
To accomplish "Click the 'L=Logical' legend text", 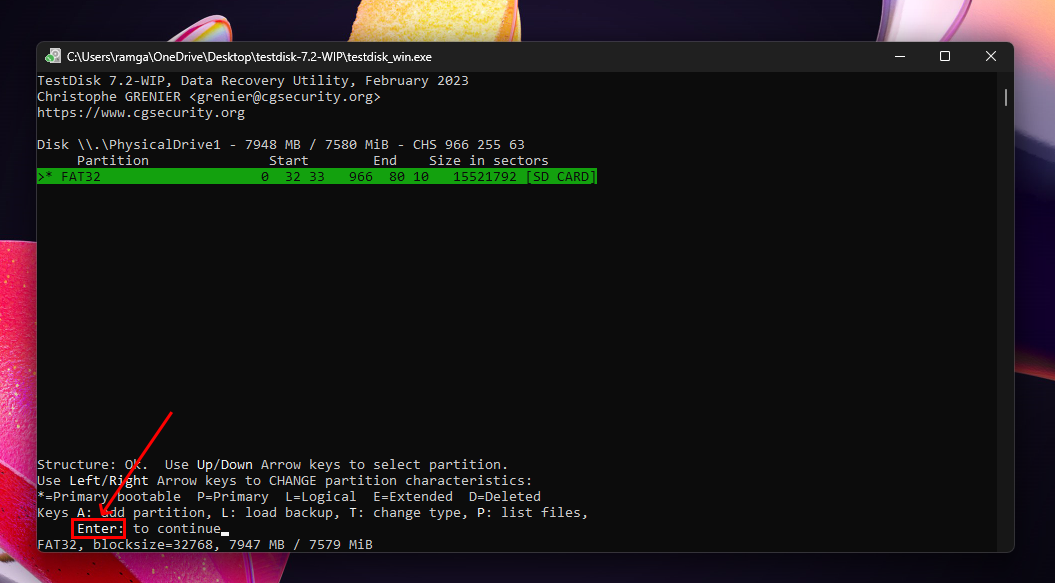I will pyautogui.click(x=320, y=496).
